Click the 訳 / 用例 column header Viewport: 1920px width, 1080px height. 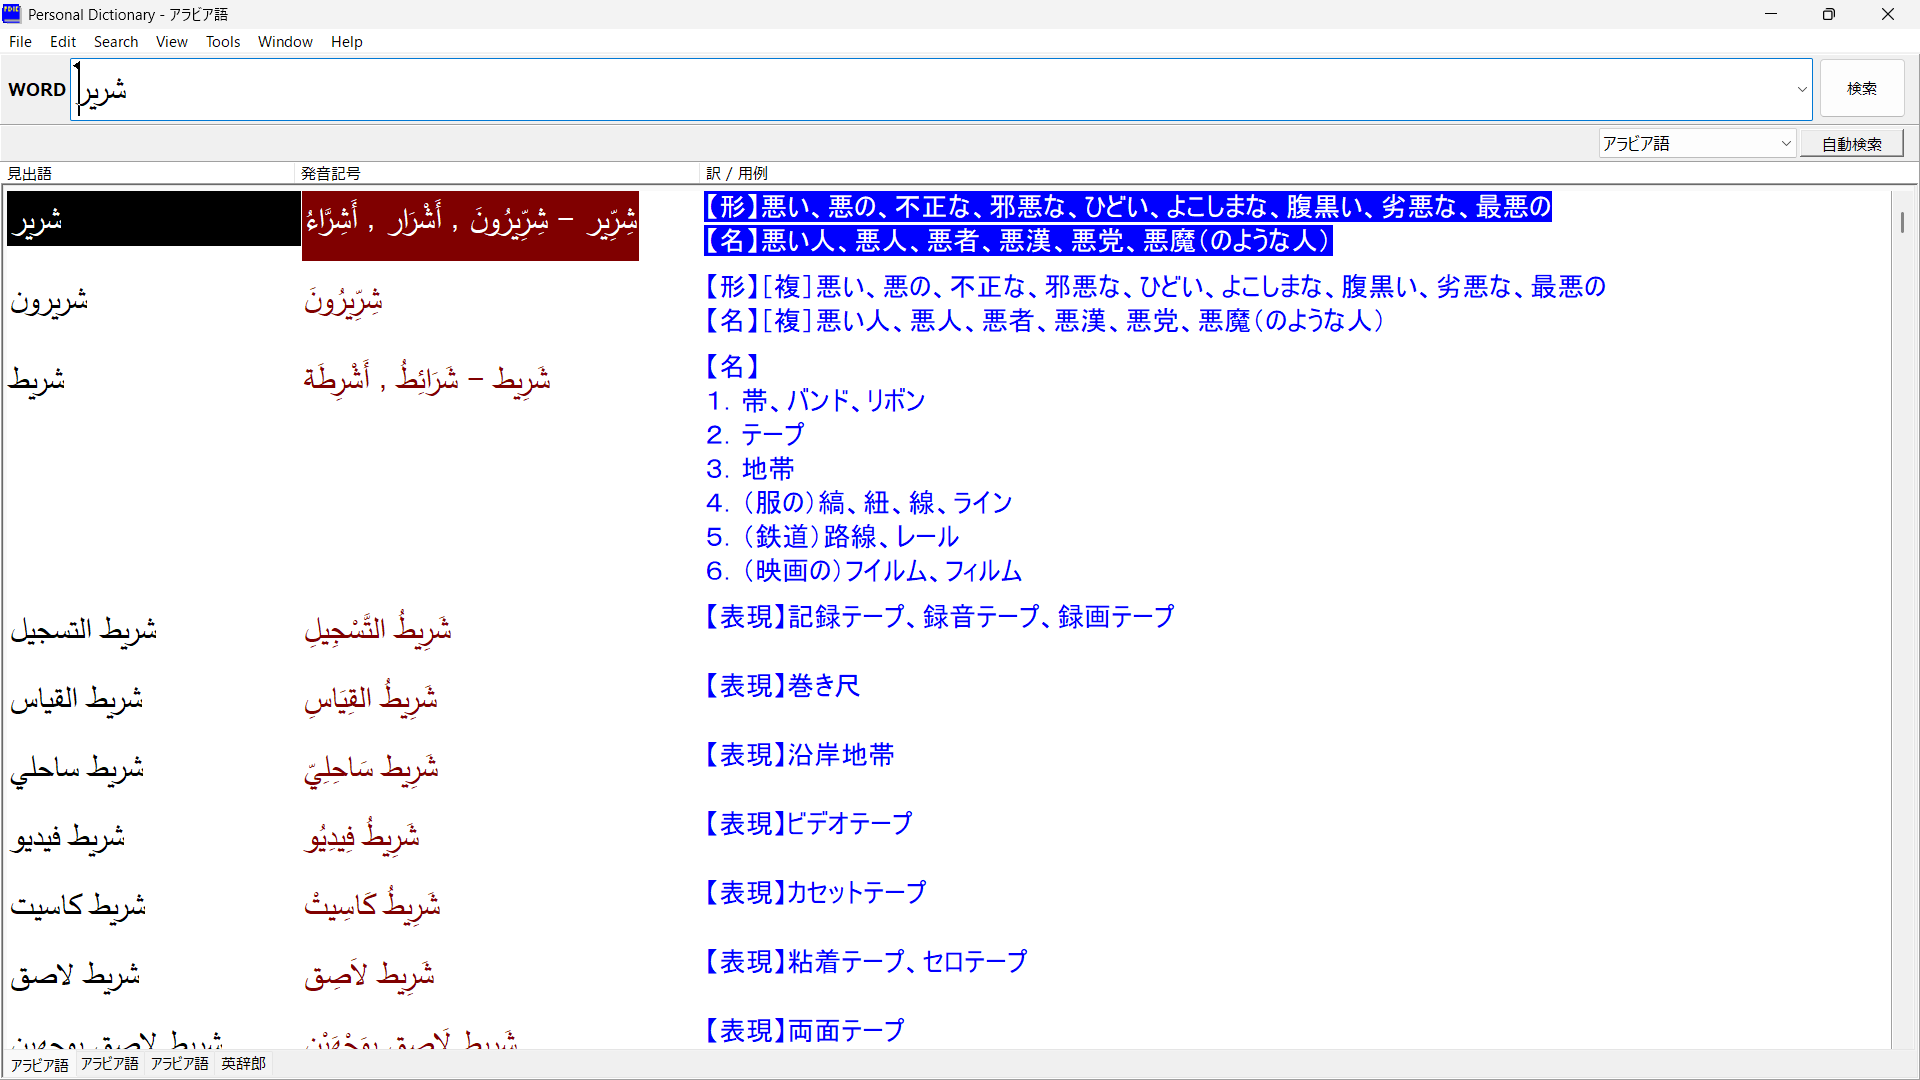pos(737,173)
